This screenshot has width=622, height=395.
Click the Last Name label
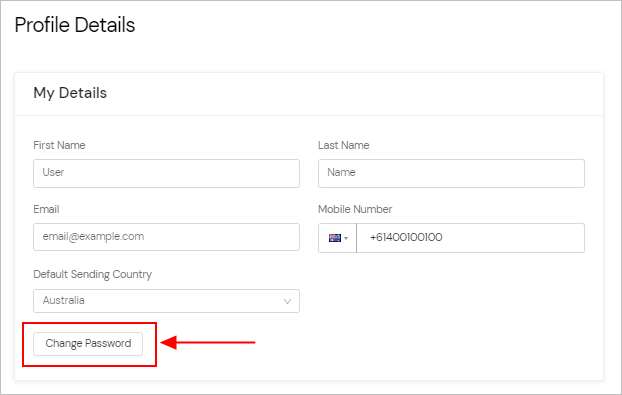[x=344, y=145]
